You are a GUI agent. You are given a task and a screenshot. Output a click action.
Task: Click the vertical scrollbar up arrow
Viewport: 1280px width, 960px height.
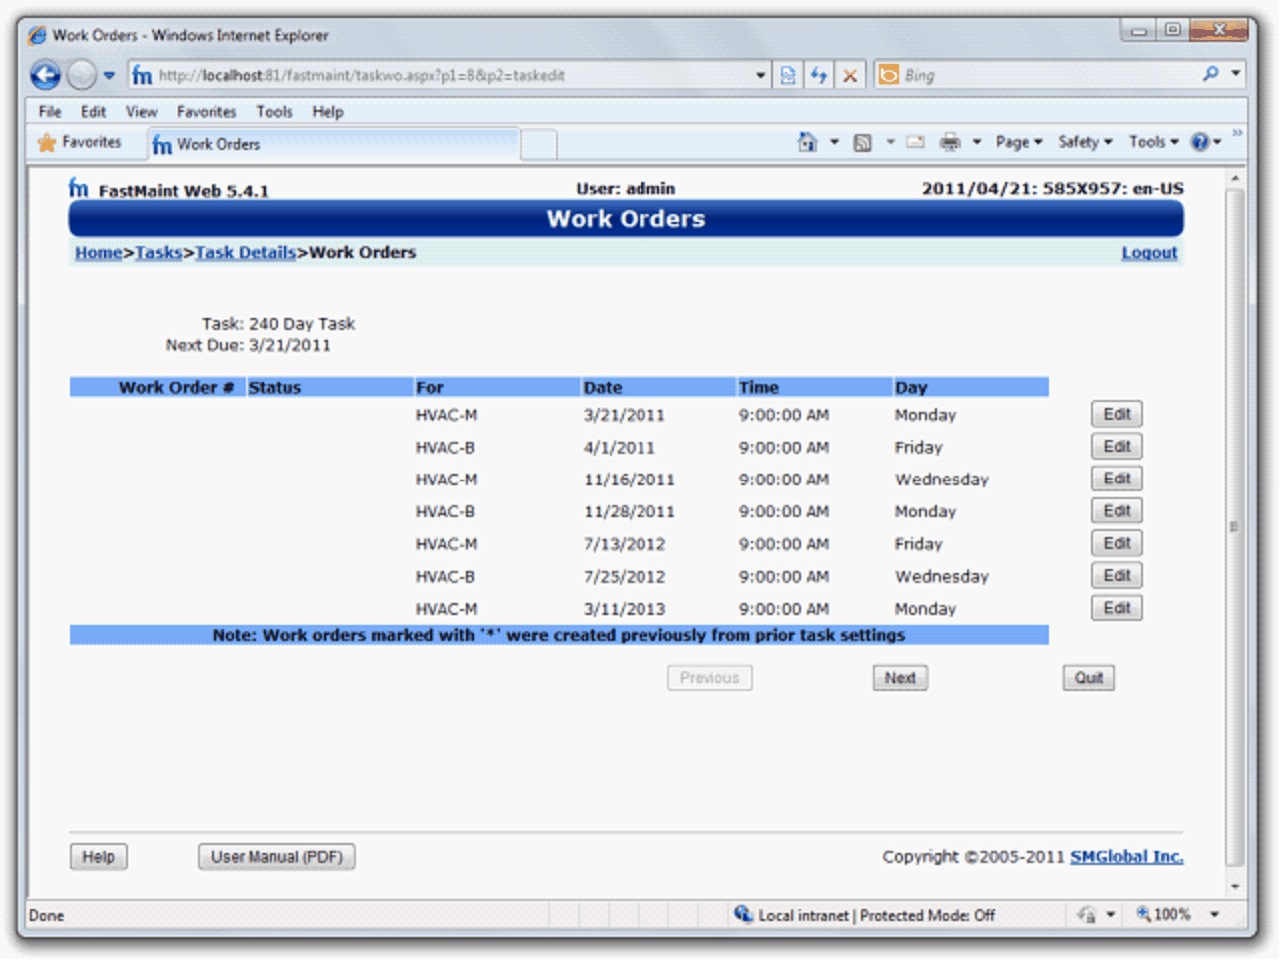coord(1235,179)
